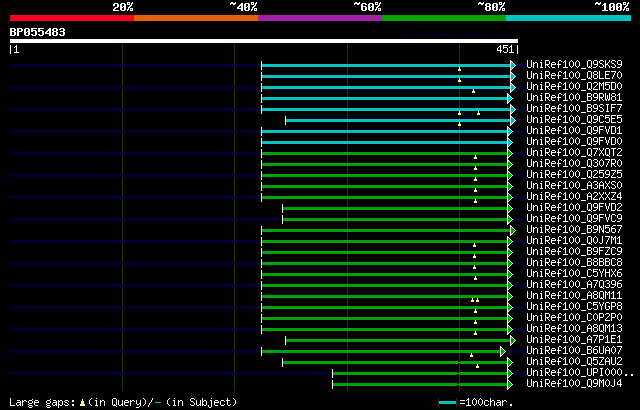Select the UniRef100_Q8LE70 hit label
This screenshot has height=410, width=640.
[x=574, y=75]
